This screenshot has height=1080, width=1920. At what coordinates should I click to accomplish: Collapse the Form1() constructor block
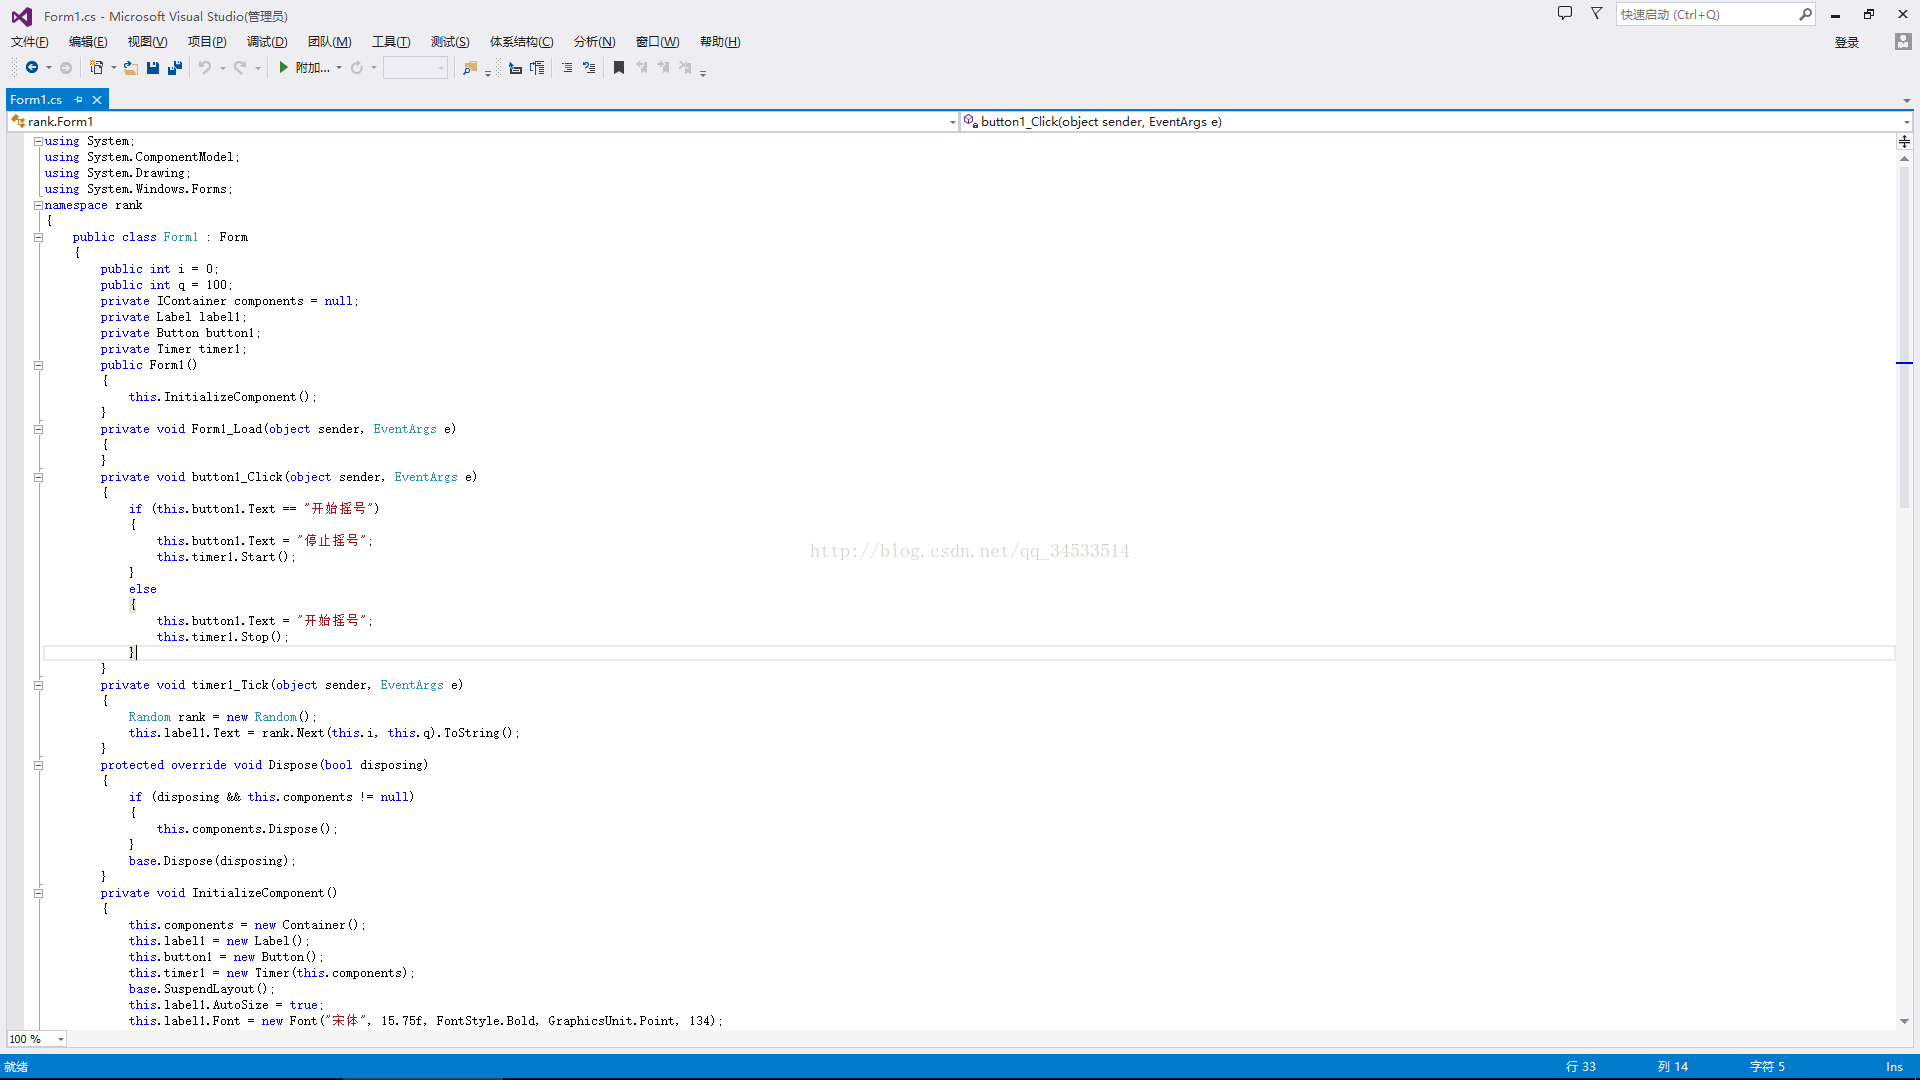click(x=38, y=365)
